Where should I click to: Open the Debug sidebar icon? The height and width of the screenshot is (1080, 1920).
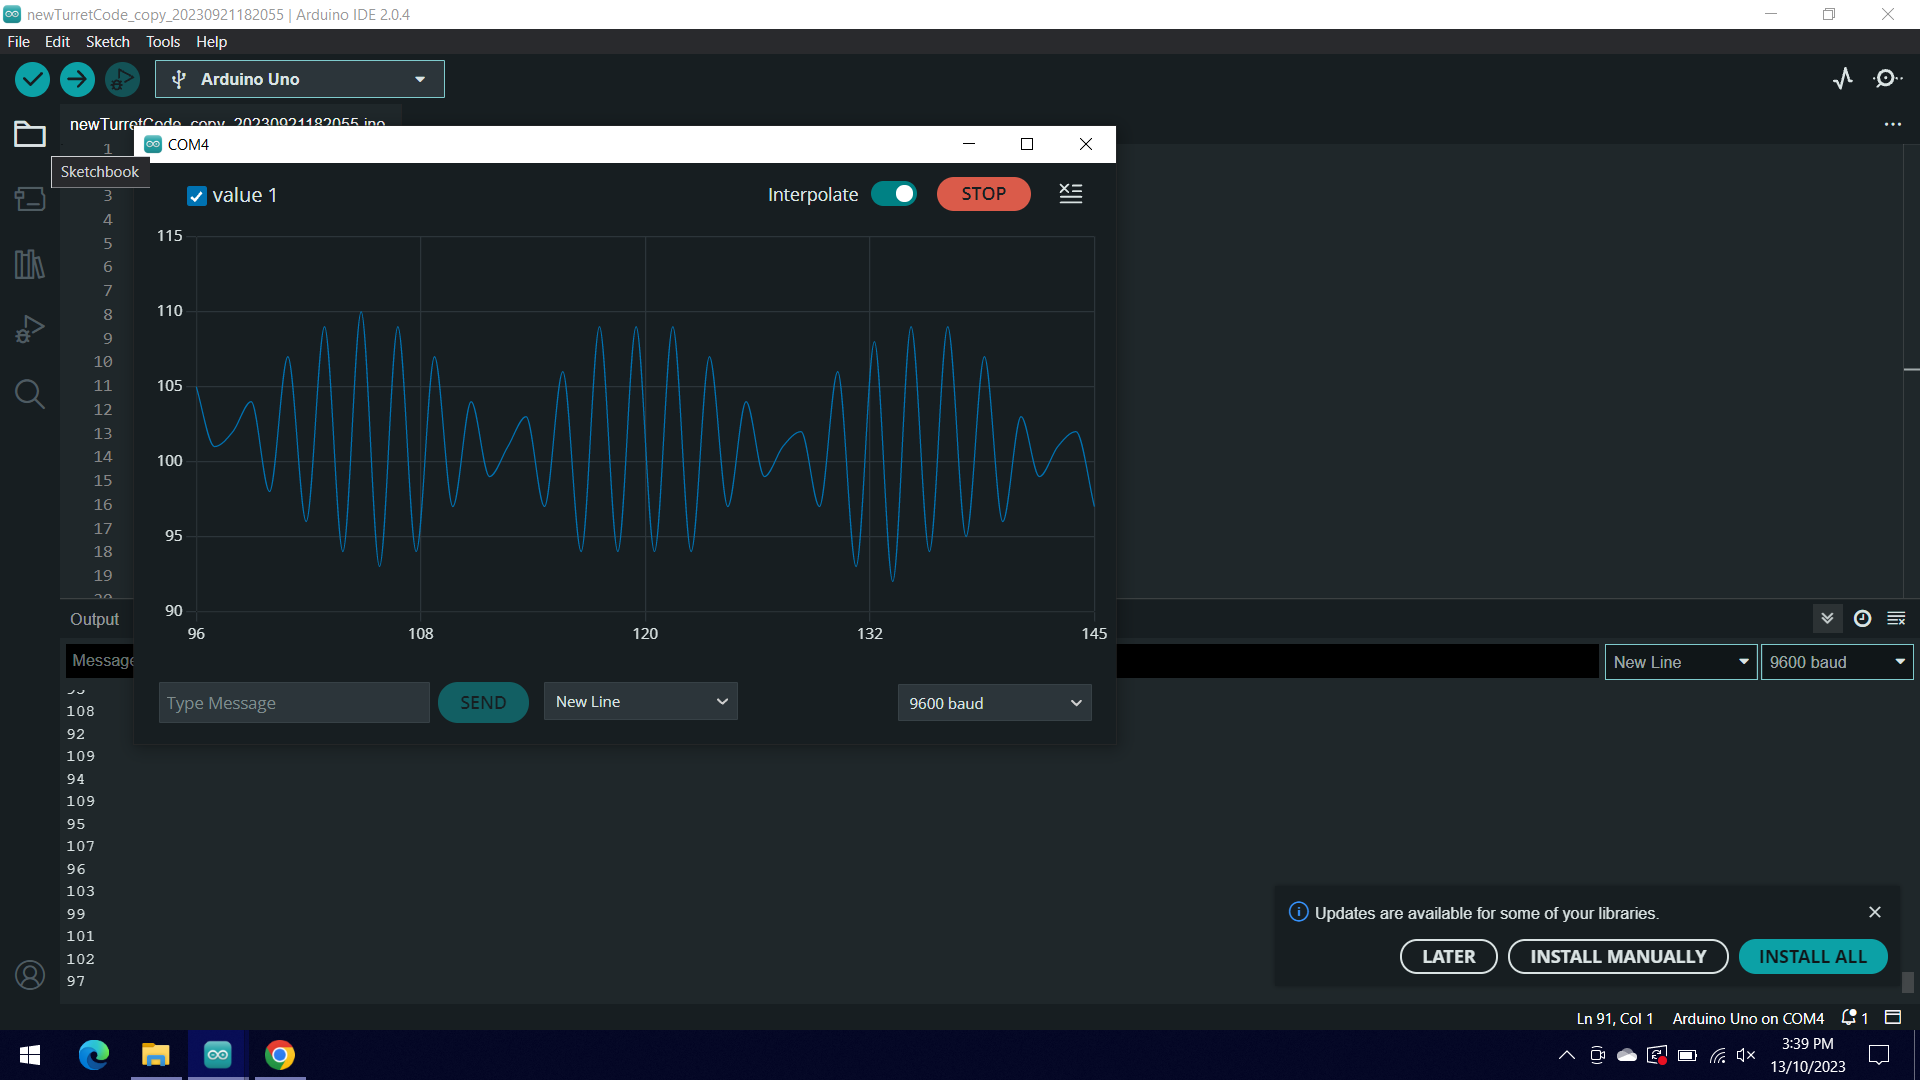click(x=30, y=329)
